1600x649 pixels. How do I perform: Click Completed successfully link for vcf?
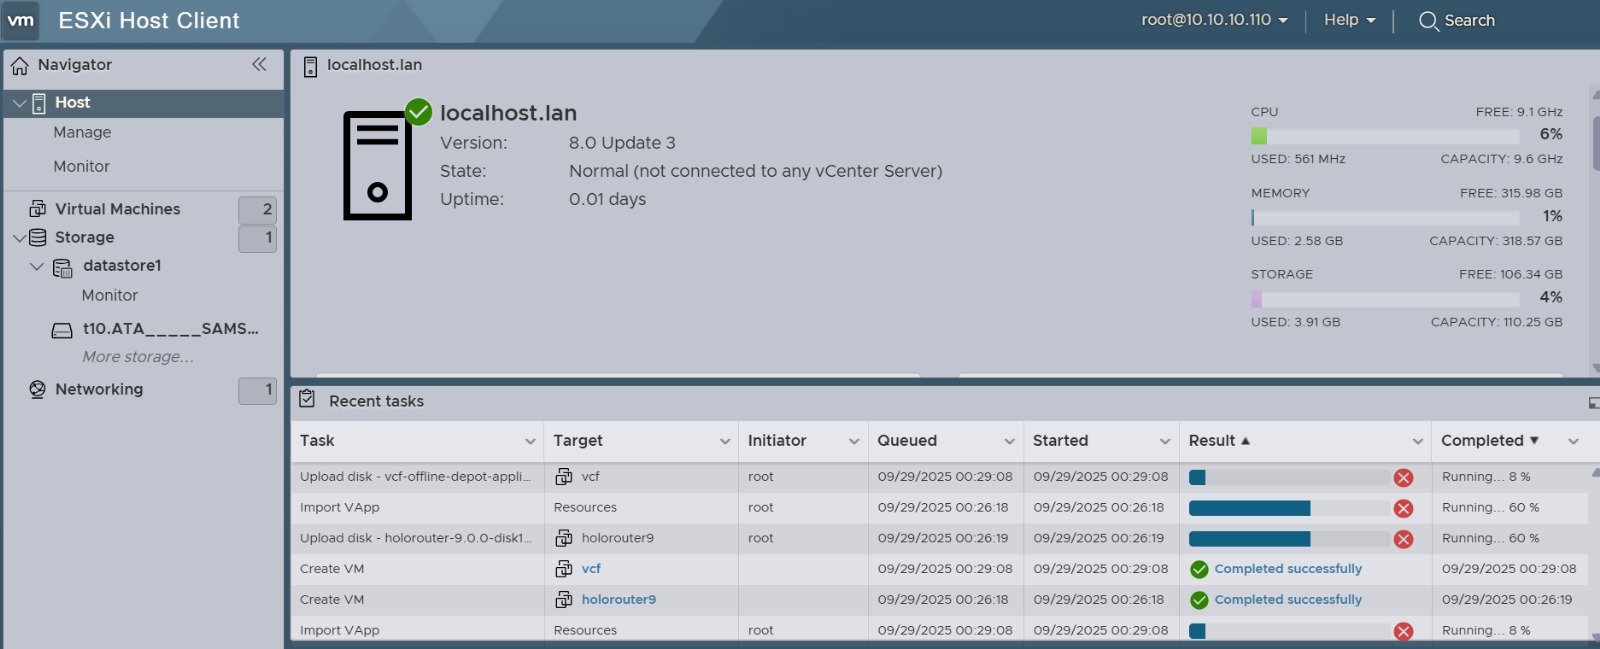[1288, 569]
